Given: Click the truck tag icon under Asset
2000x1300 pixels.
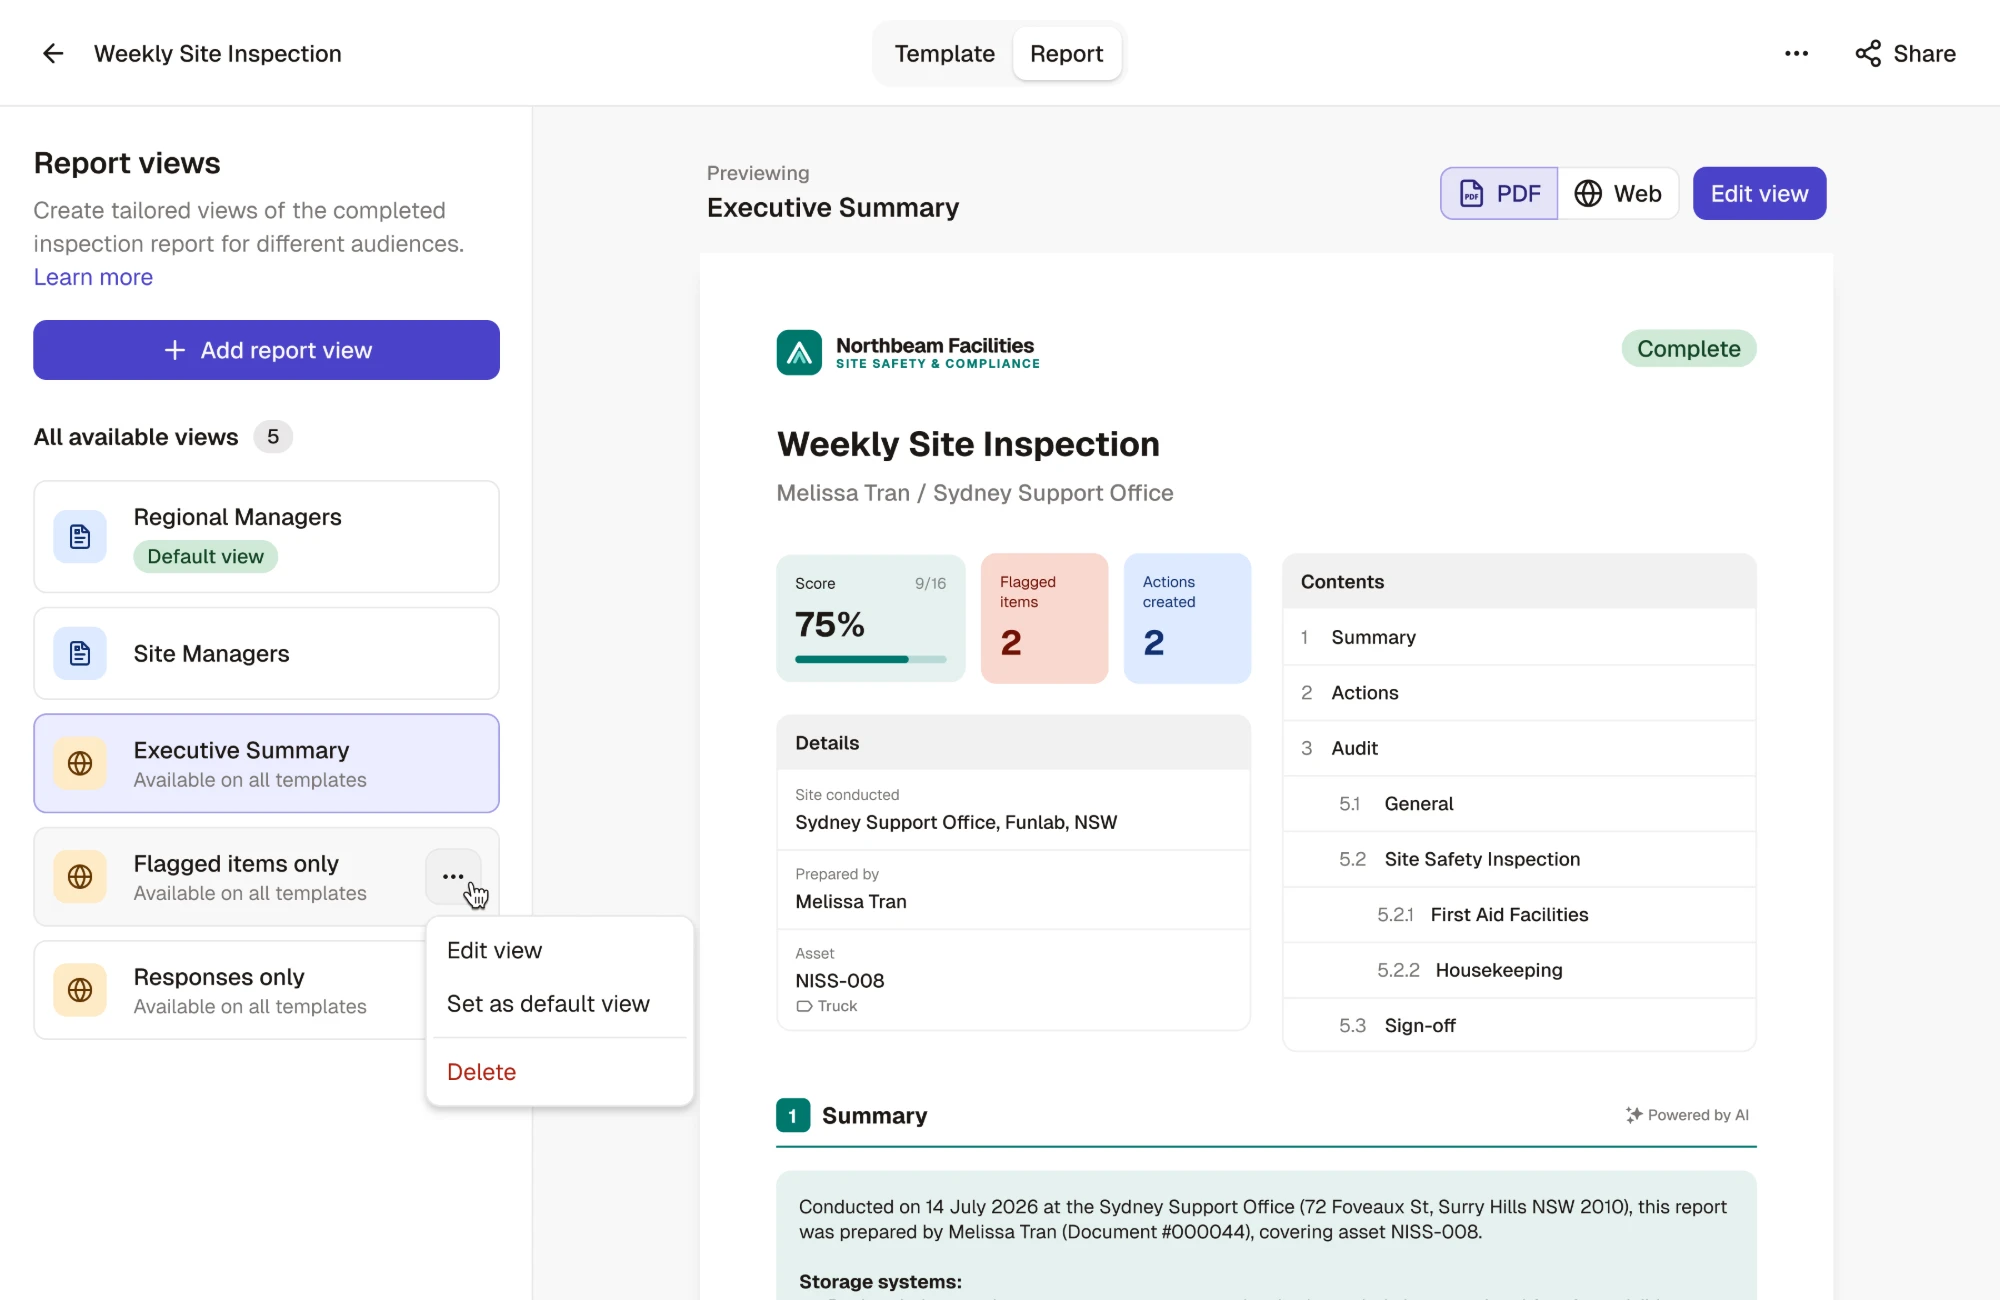Looking at the screenshot, I should [804, 1007].
